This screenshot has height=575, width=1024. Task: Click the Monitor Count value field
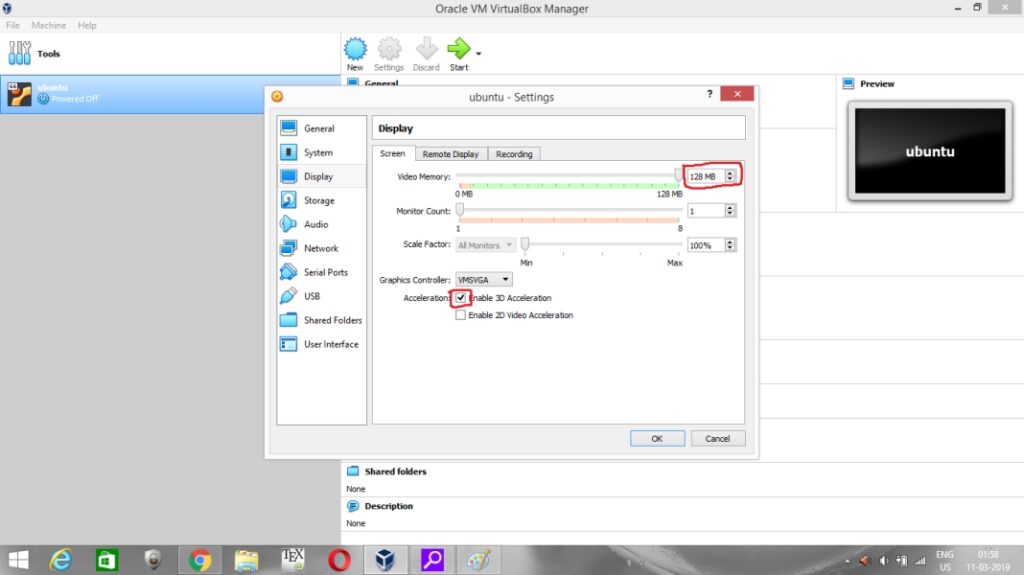(705, 211)
